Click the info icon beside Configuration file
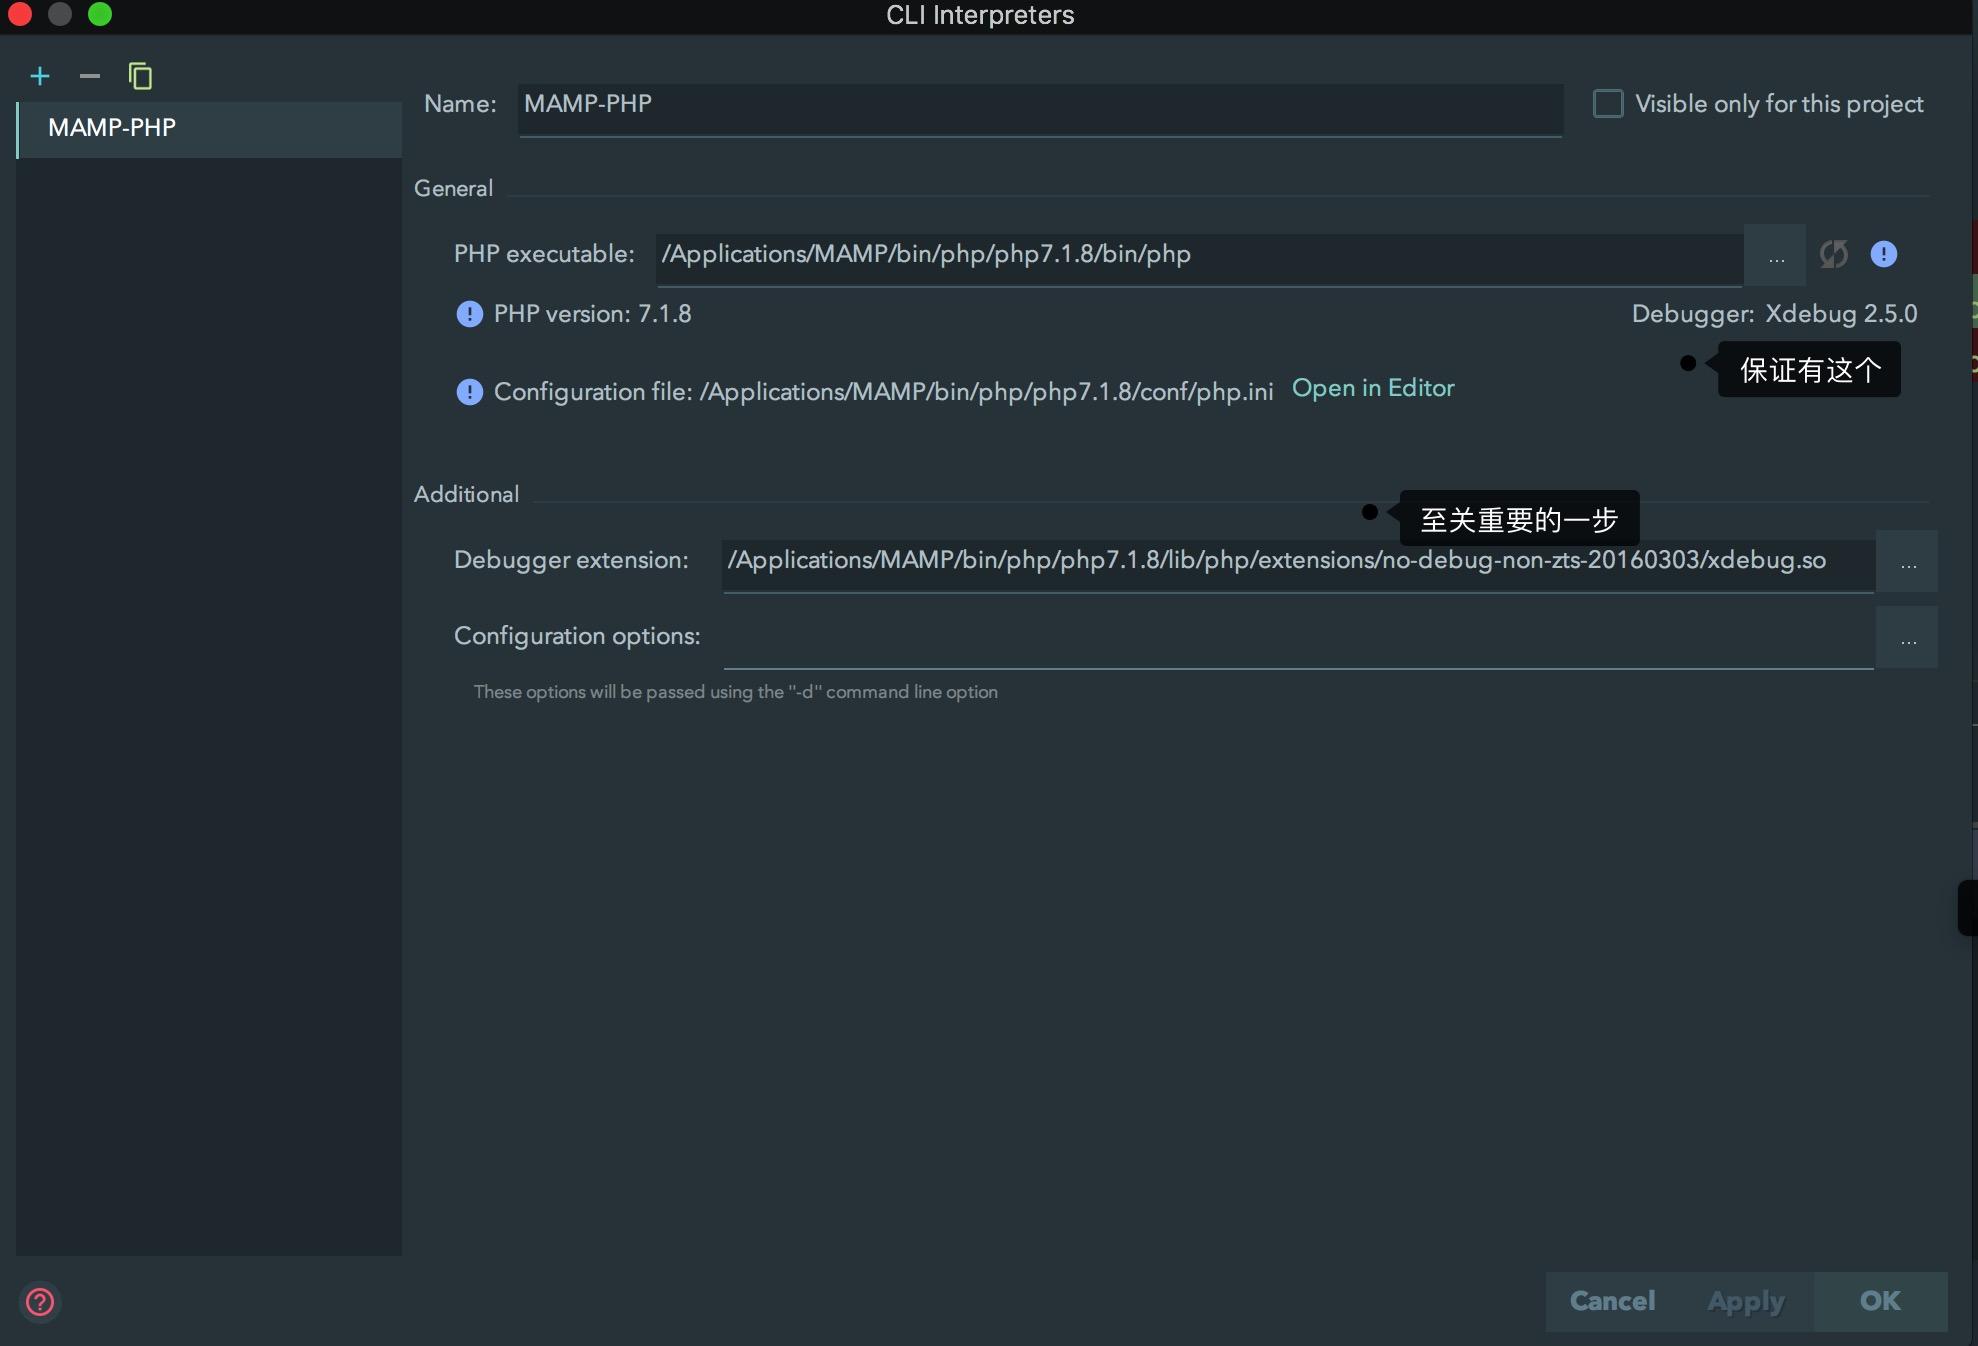 pyautogui.click(x=469, y=392)
